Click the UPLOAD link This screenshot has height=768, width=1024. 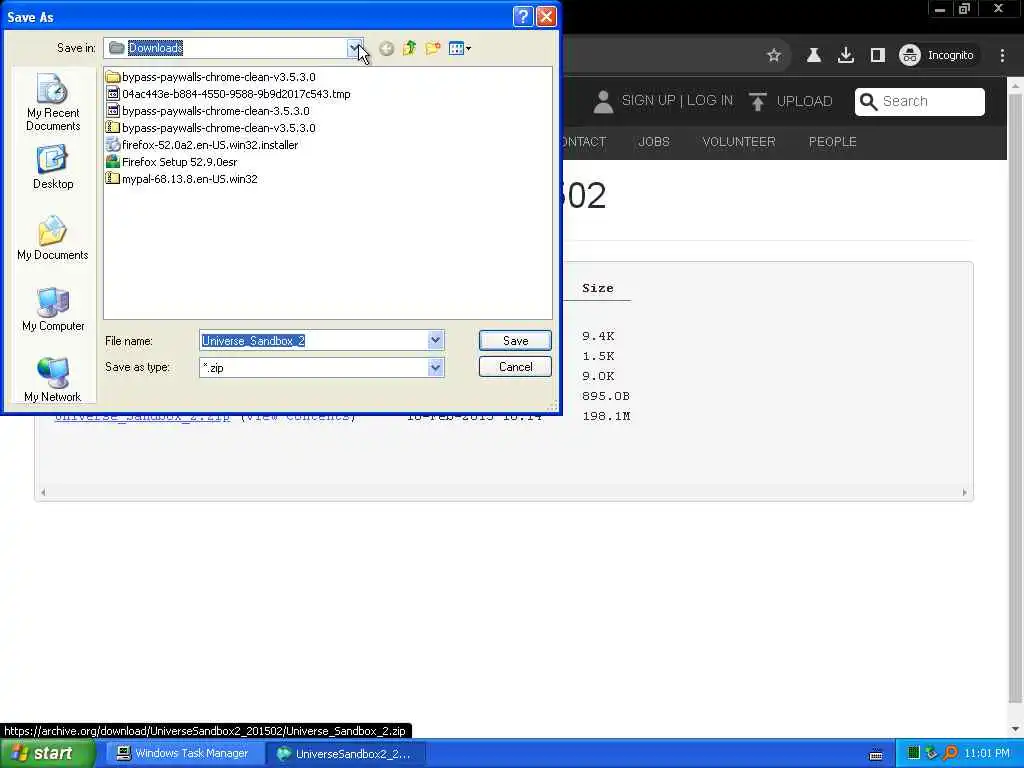(791, 101)
